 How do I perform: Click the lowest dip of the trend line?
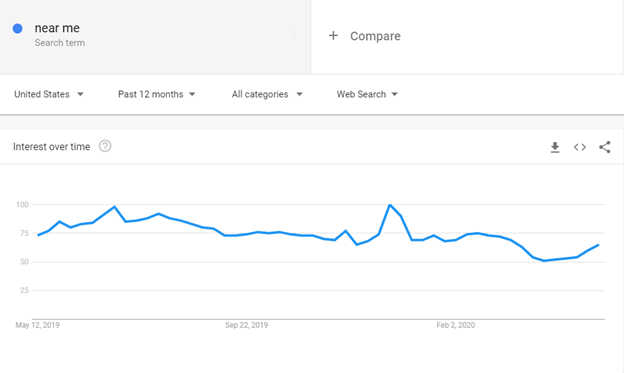544,261
